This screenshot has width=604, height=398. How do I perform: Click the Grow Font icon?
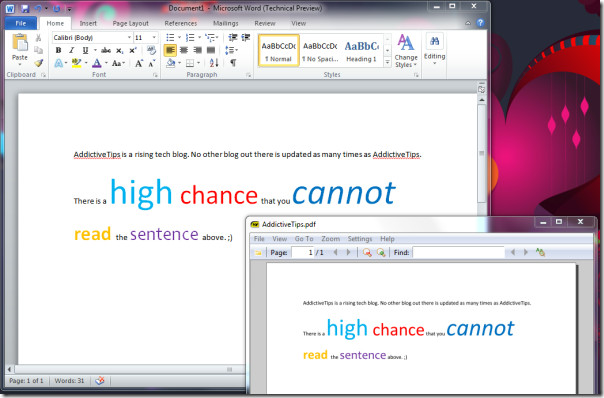(x=139, y=63)
